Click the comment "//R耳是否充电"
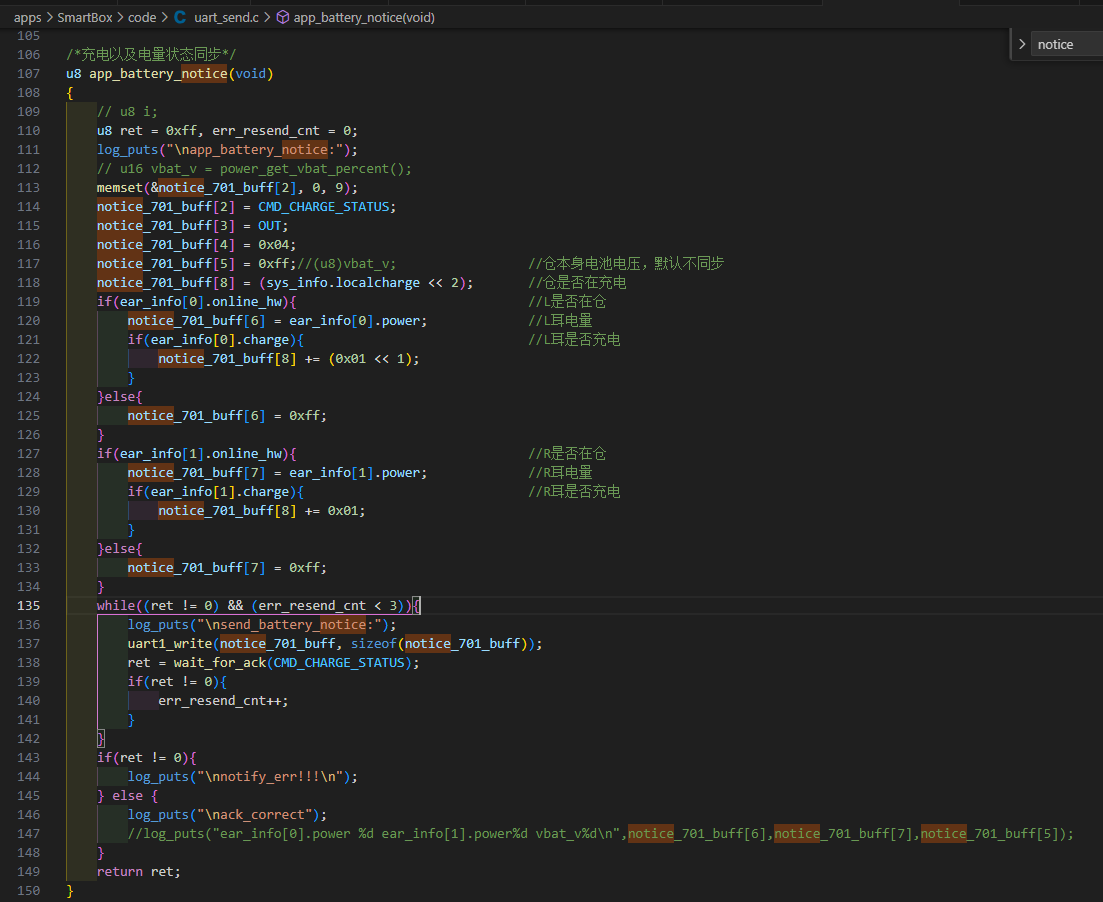This screenshot has height=902, width=1103. pyautogui.click(x=574, y=491)
